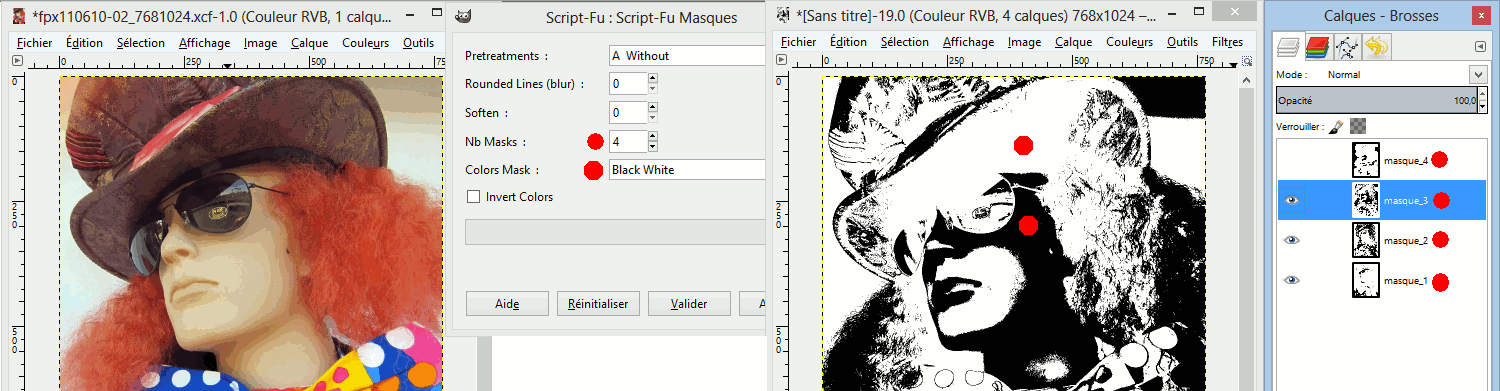Open the Colors Mask dropdown

point(687,169)
